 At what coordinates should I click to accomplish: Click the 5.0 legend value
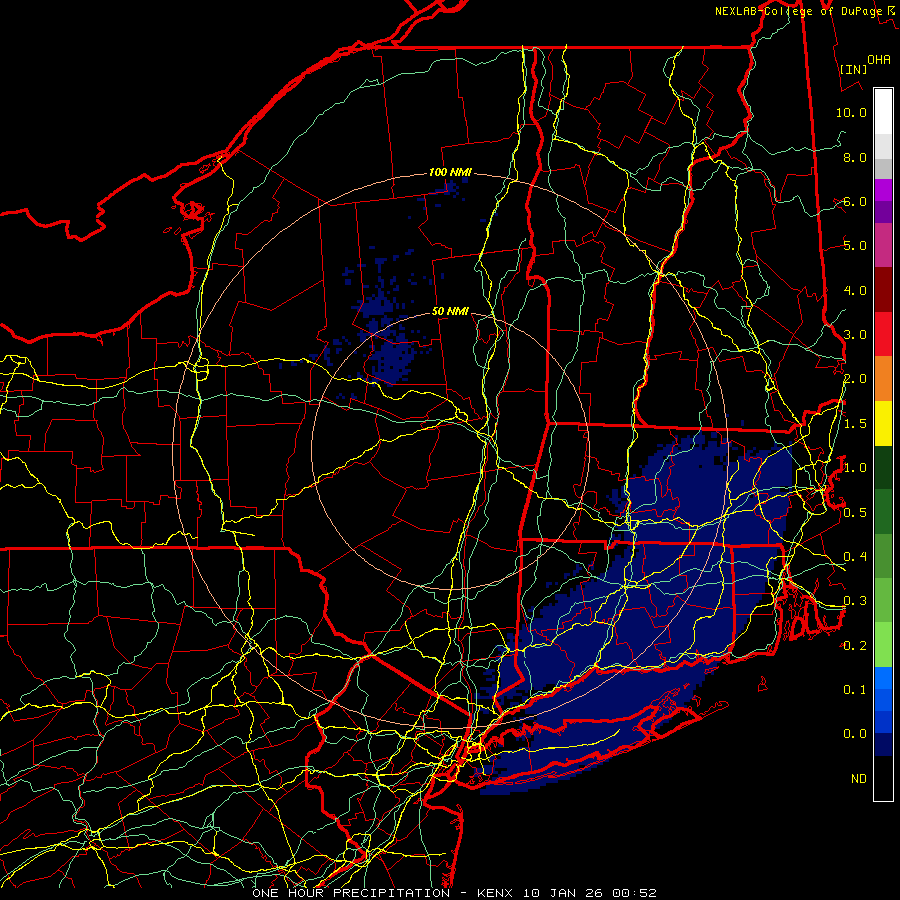point(855,246)
